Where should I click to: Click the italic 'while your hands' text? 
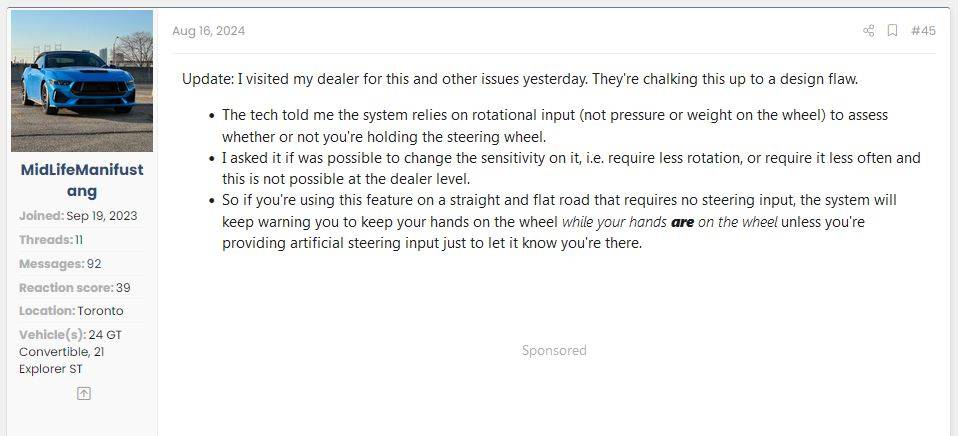(x=614, y=222)
